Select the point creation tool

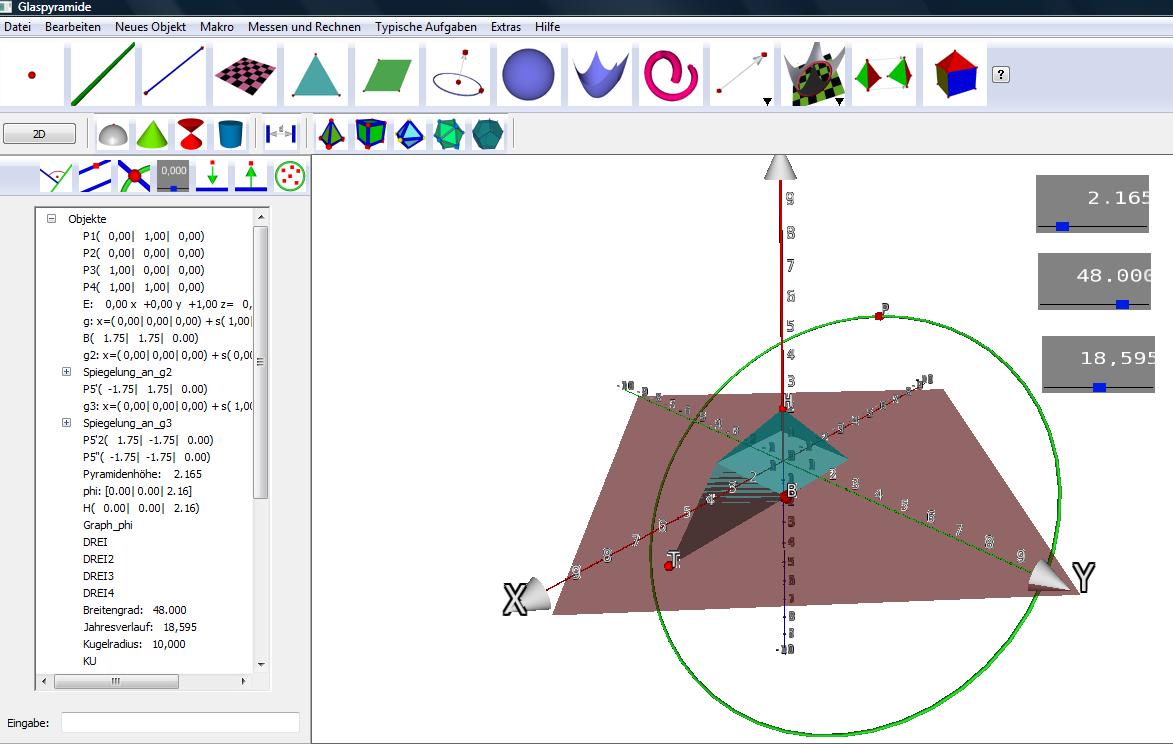pos(32,75)
